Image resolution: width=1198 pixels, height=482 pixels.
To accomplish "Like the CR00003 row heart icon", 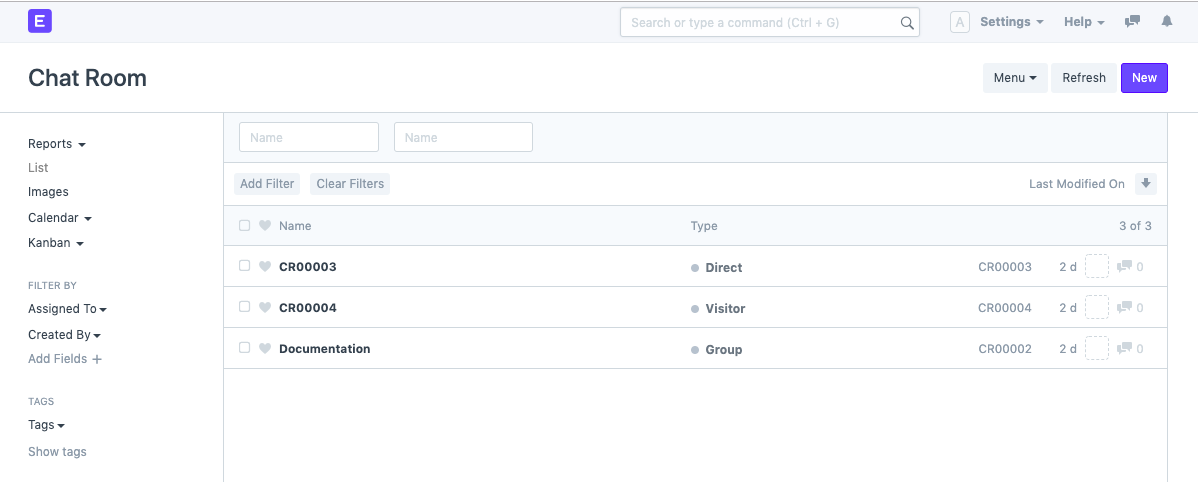I will [x=265, y=267].
